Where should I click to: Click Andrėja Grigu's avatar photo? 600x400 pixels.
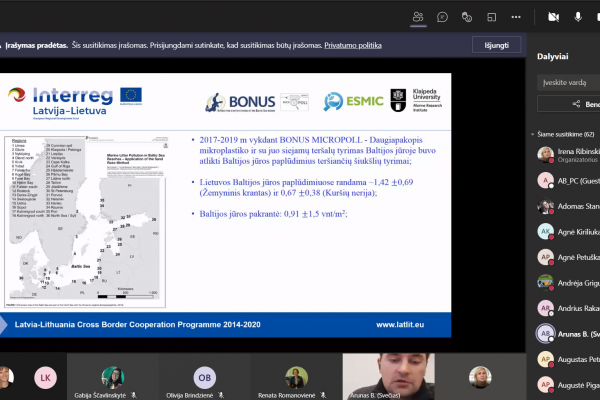pyautogui.click(x=545, y=283)
